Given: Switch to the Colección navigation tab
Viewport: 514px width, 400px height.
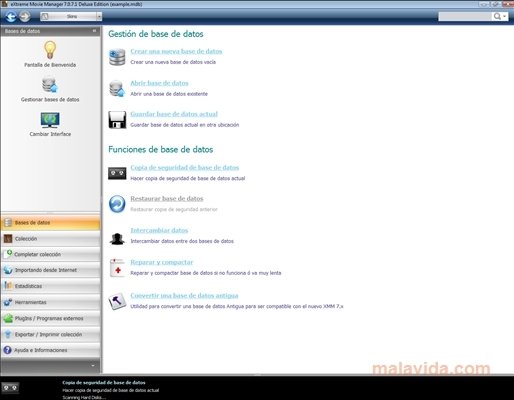Looking at the screenshot, I should [51, 239].
